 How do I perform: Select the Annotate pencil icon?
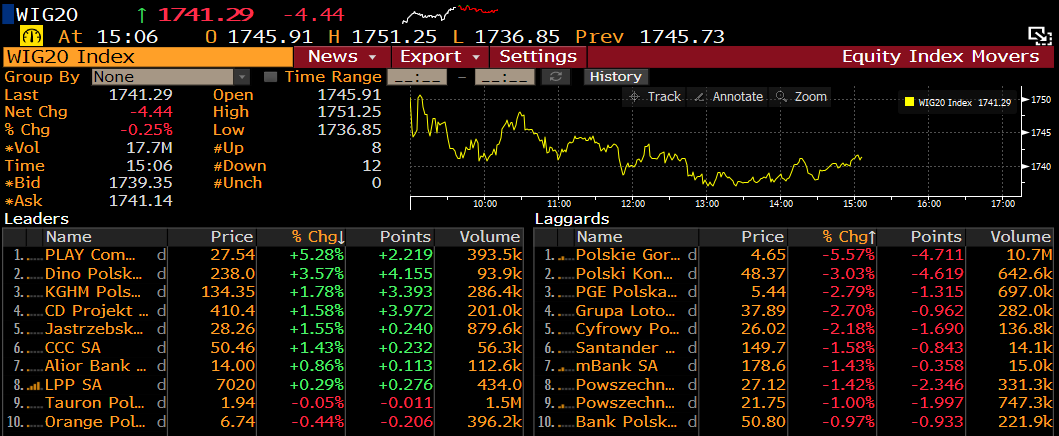699,97
